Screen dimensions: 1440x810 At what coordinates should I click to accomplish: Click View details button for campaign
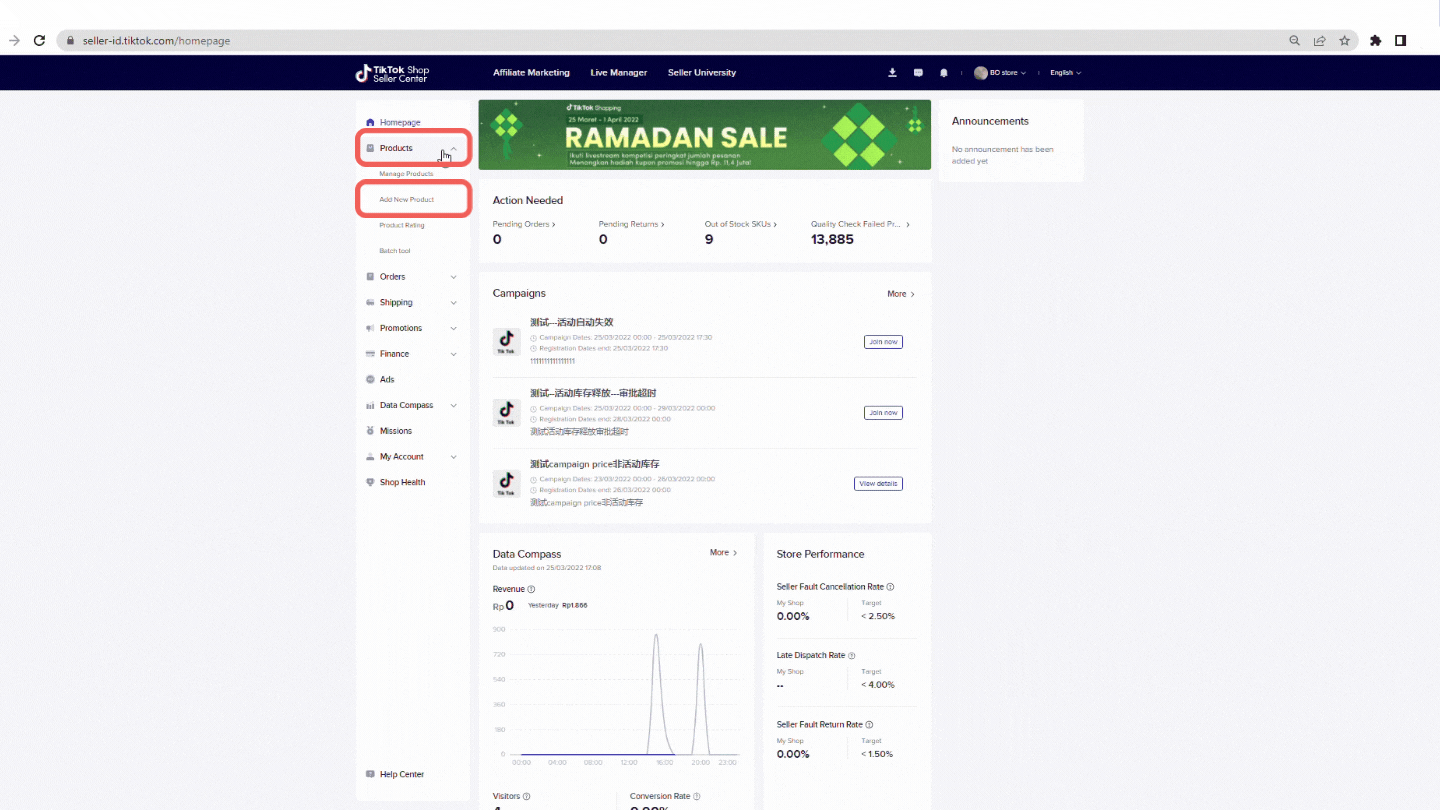[x=878, y=484]
